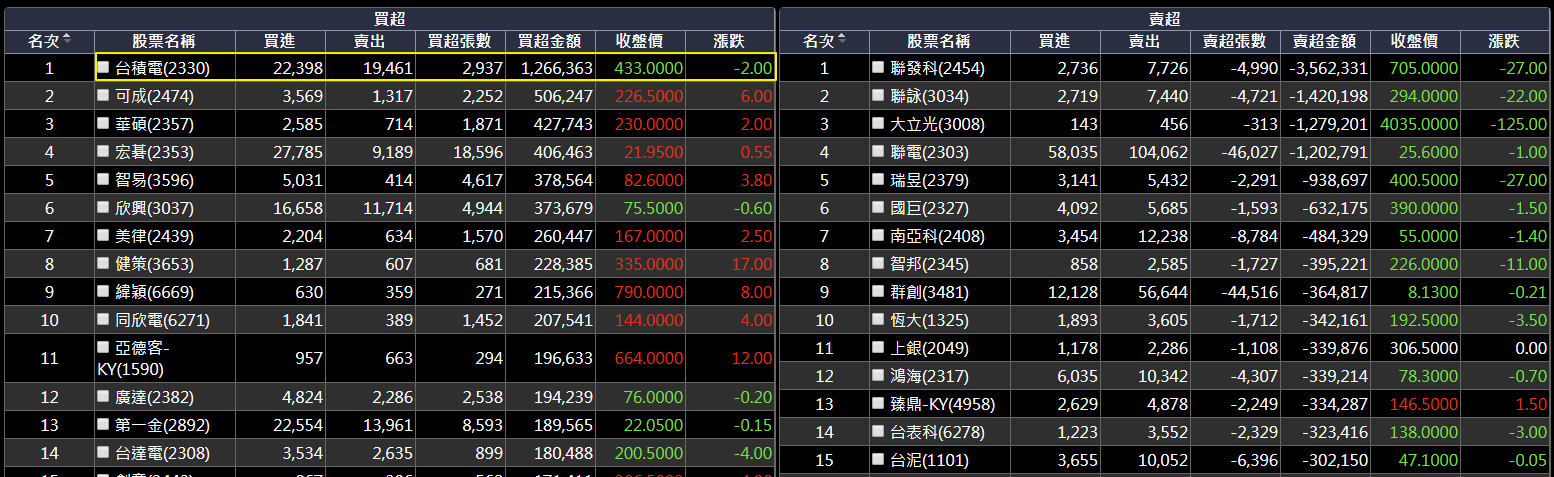Click 買超張數 value 18,596
Image resolution: width=1554 pixels, height=477 pixels.
click(475, 152)
